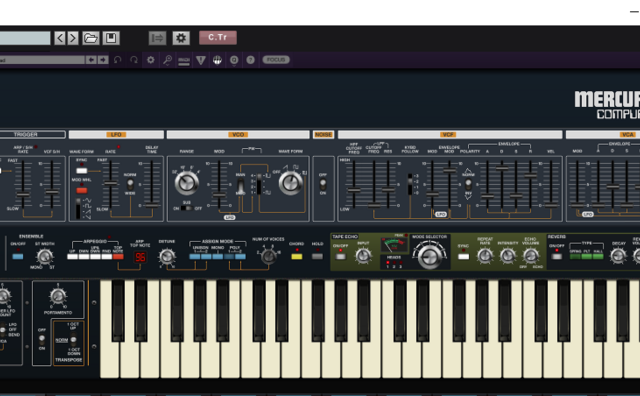Screen dimensions: 640x396
Task: Click the undo arrow in the purple toolbar
Action: [x=118, y=60]
